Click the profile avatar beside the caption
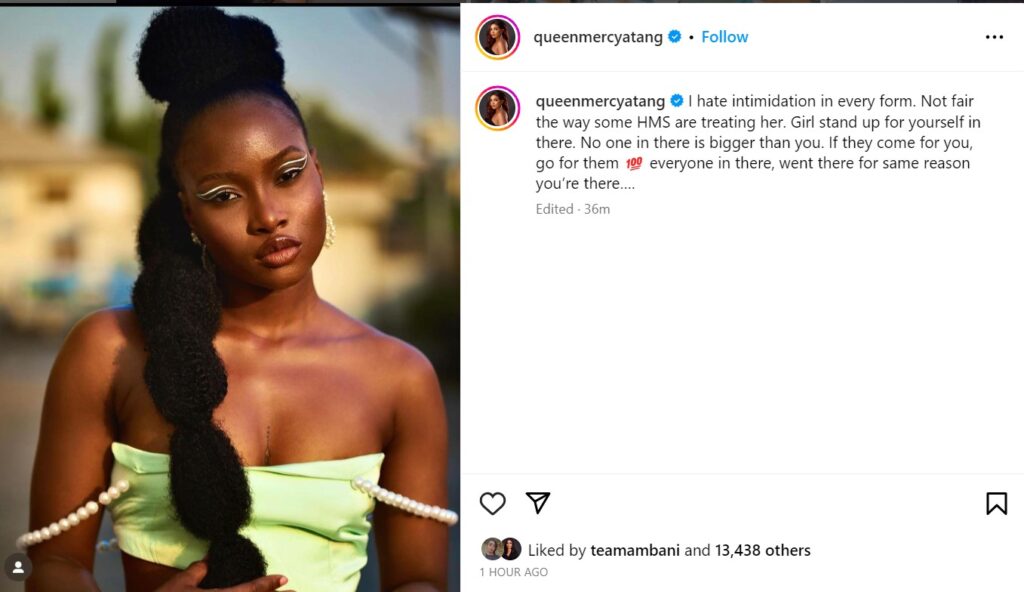The width and height of the screenshot is (1024, 592). (497, 109)
